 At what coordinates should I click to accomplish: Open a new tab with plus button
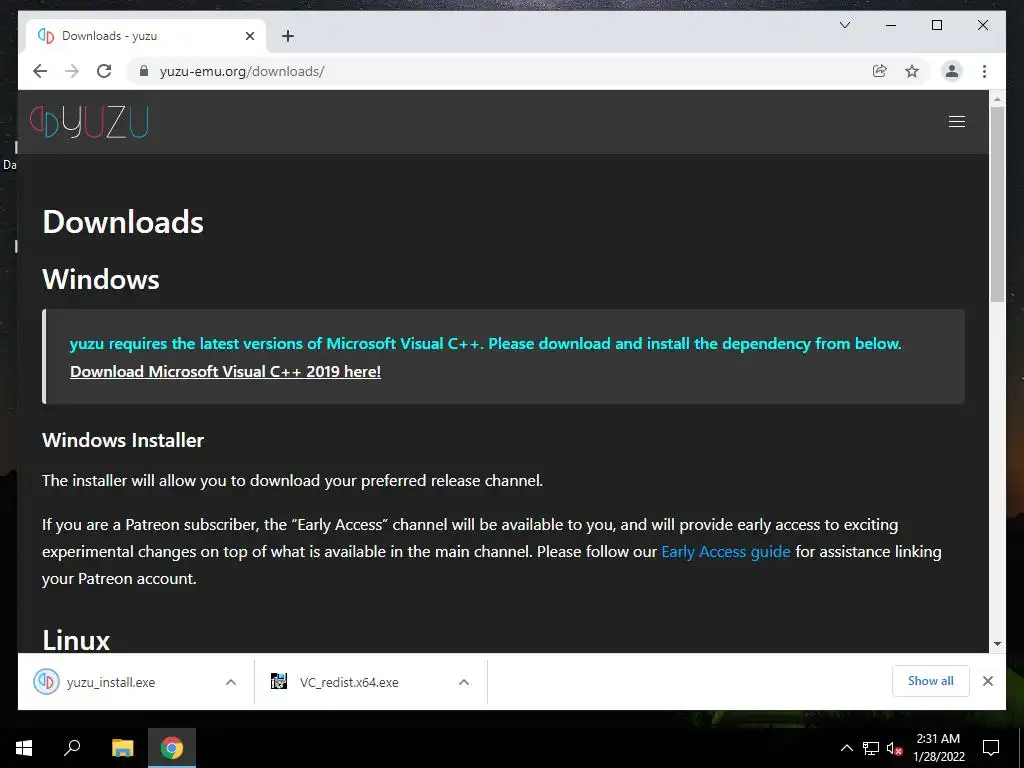tap(288, 36)
